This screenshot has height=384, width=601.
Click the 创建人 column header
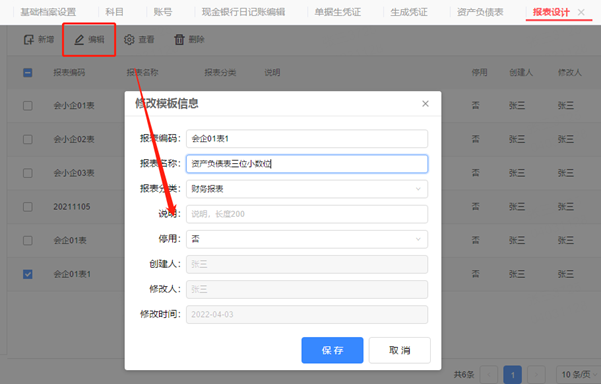tap(521, 72)
